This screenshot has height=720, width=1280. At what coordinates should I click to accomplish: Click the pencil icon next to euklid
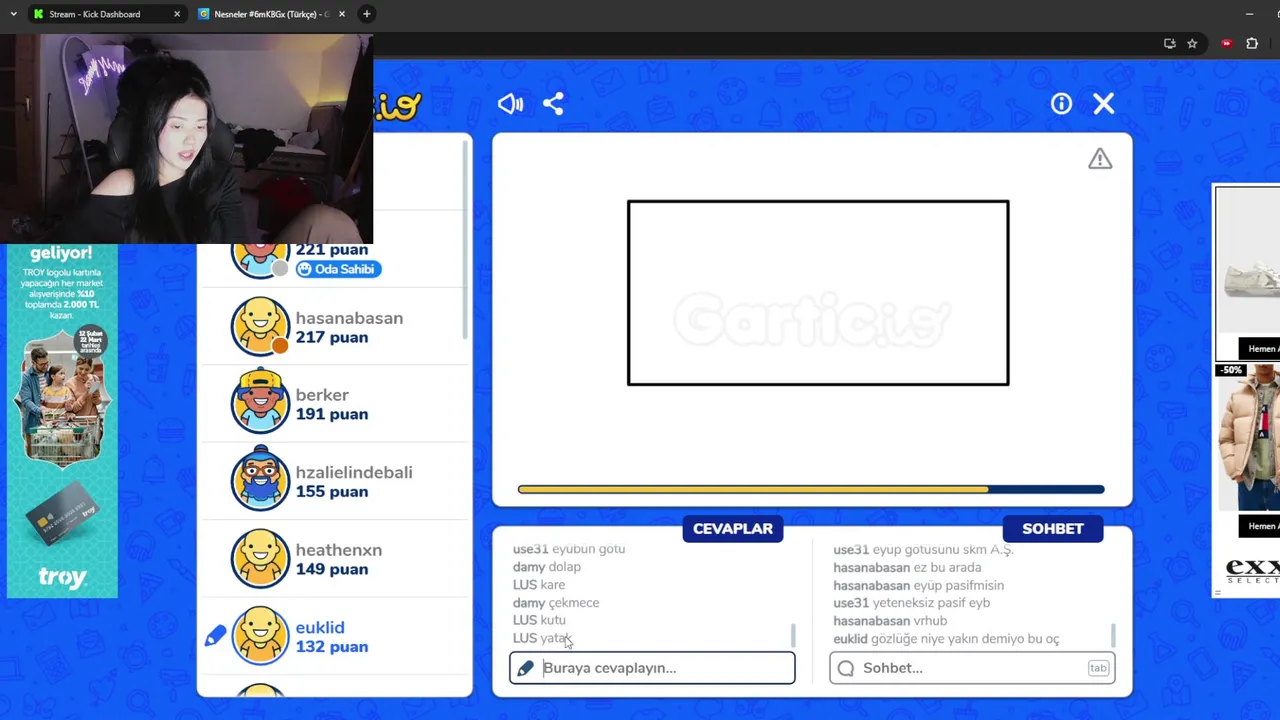[x=216, y=636]
